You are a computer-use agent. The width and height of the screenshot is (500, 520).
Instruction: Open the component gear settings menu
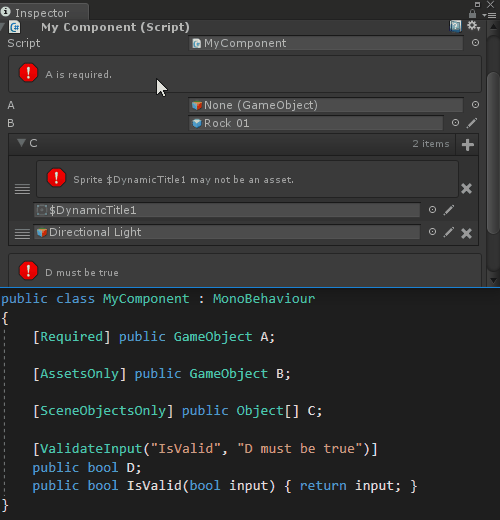coord(473,26)
